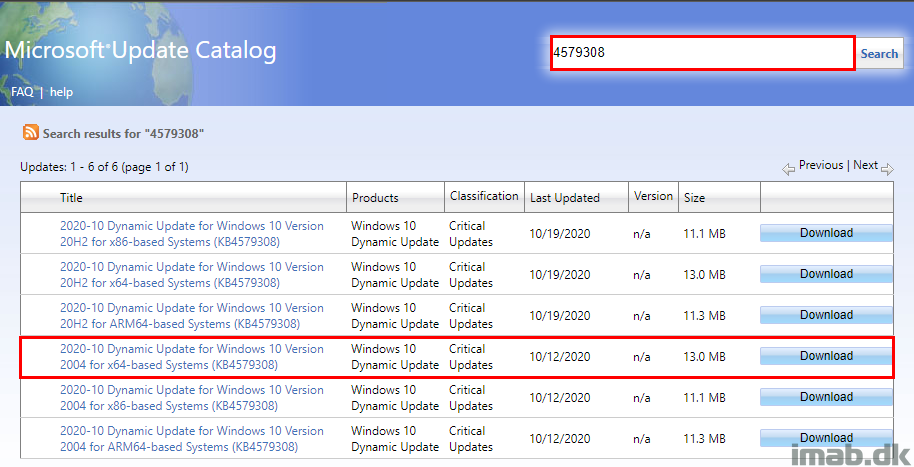The height and width of the screenshot is (467, 914).
Task: Click 11.3 MB size in 20H2 ARM64 row
Action: (x=704, y=315)
